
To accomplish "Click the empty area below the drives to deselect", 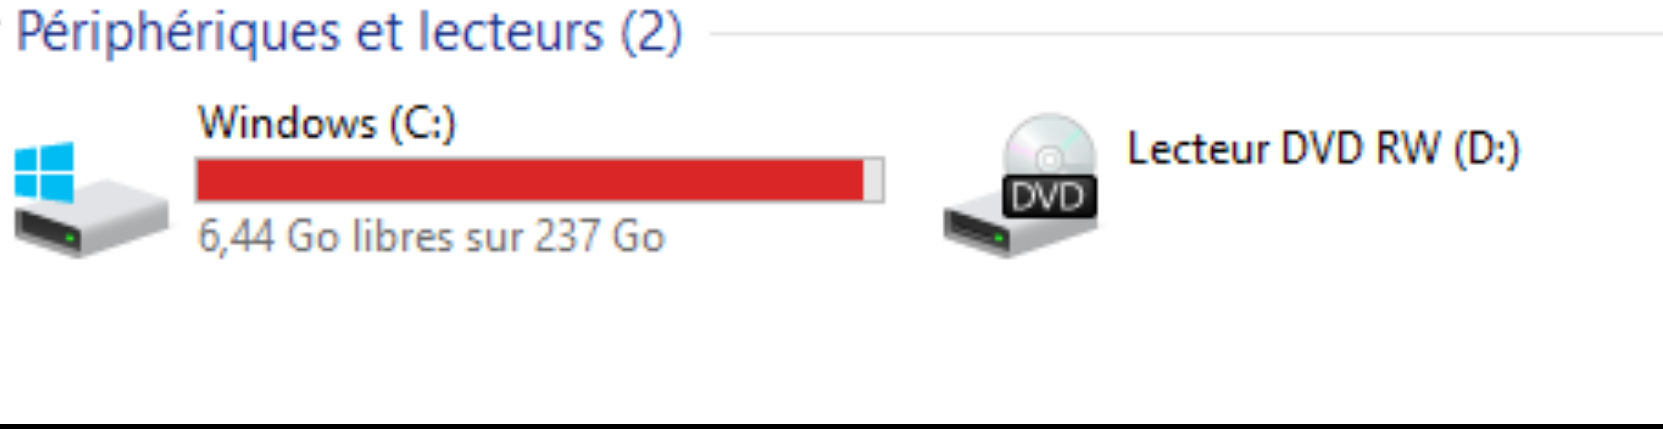I will 830,340.
